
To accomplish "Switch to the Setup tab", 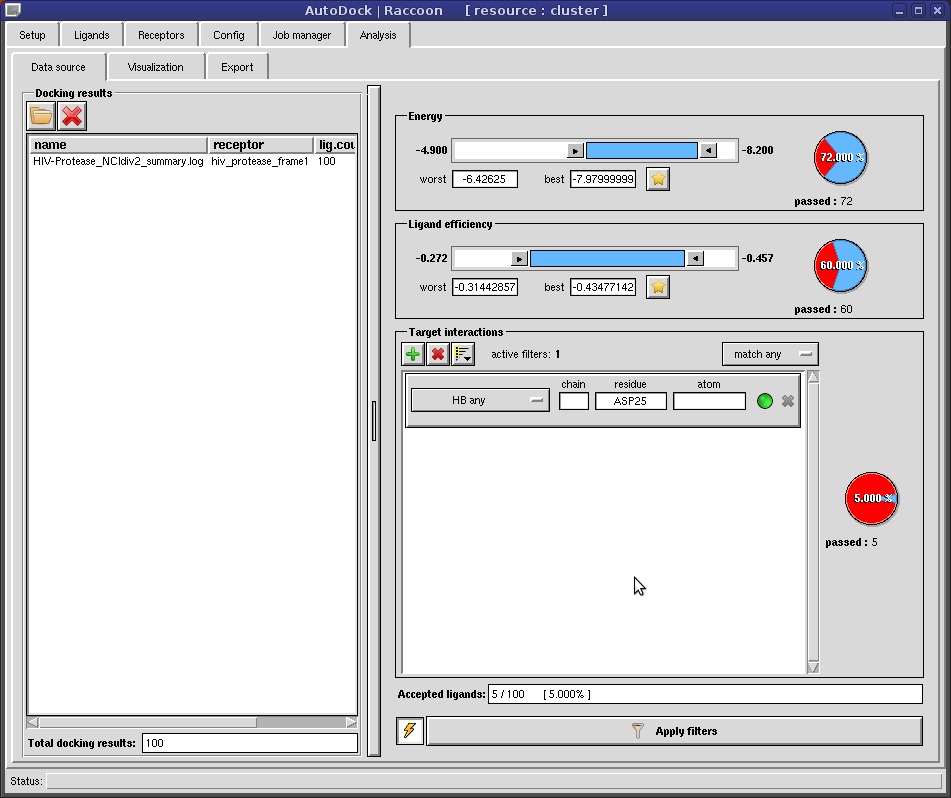I will [x=32, y=35].
